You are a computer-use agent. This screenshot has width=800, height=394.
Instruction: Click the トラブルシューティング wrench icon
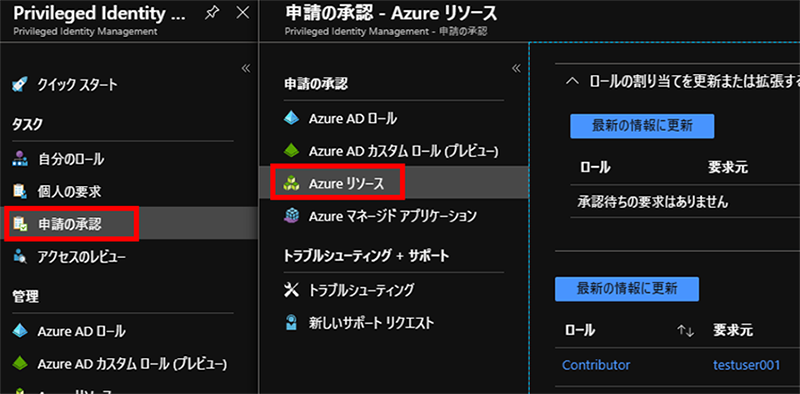291,290
